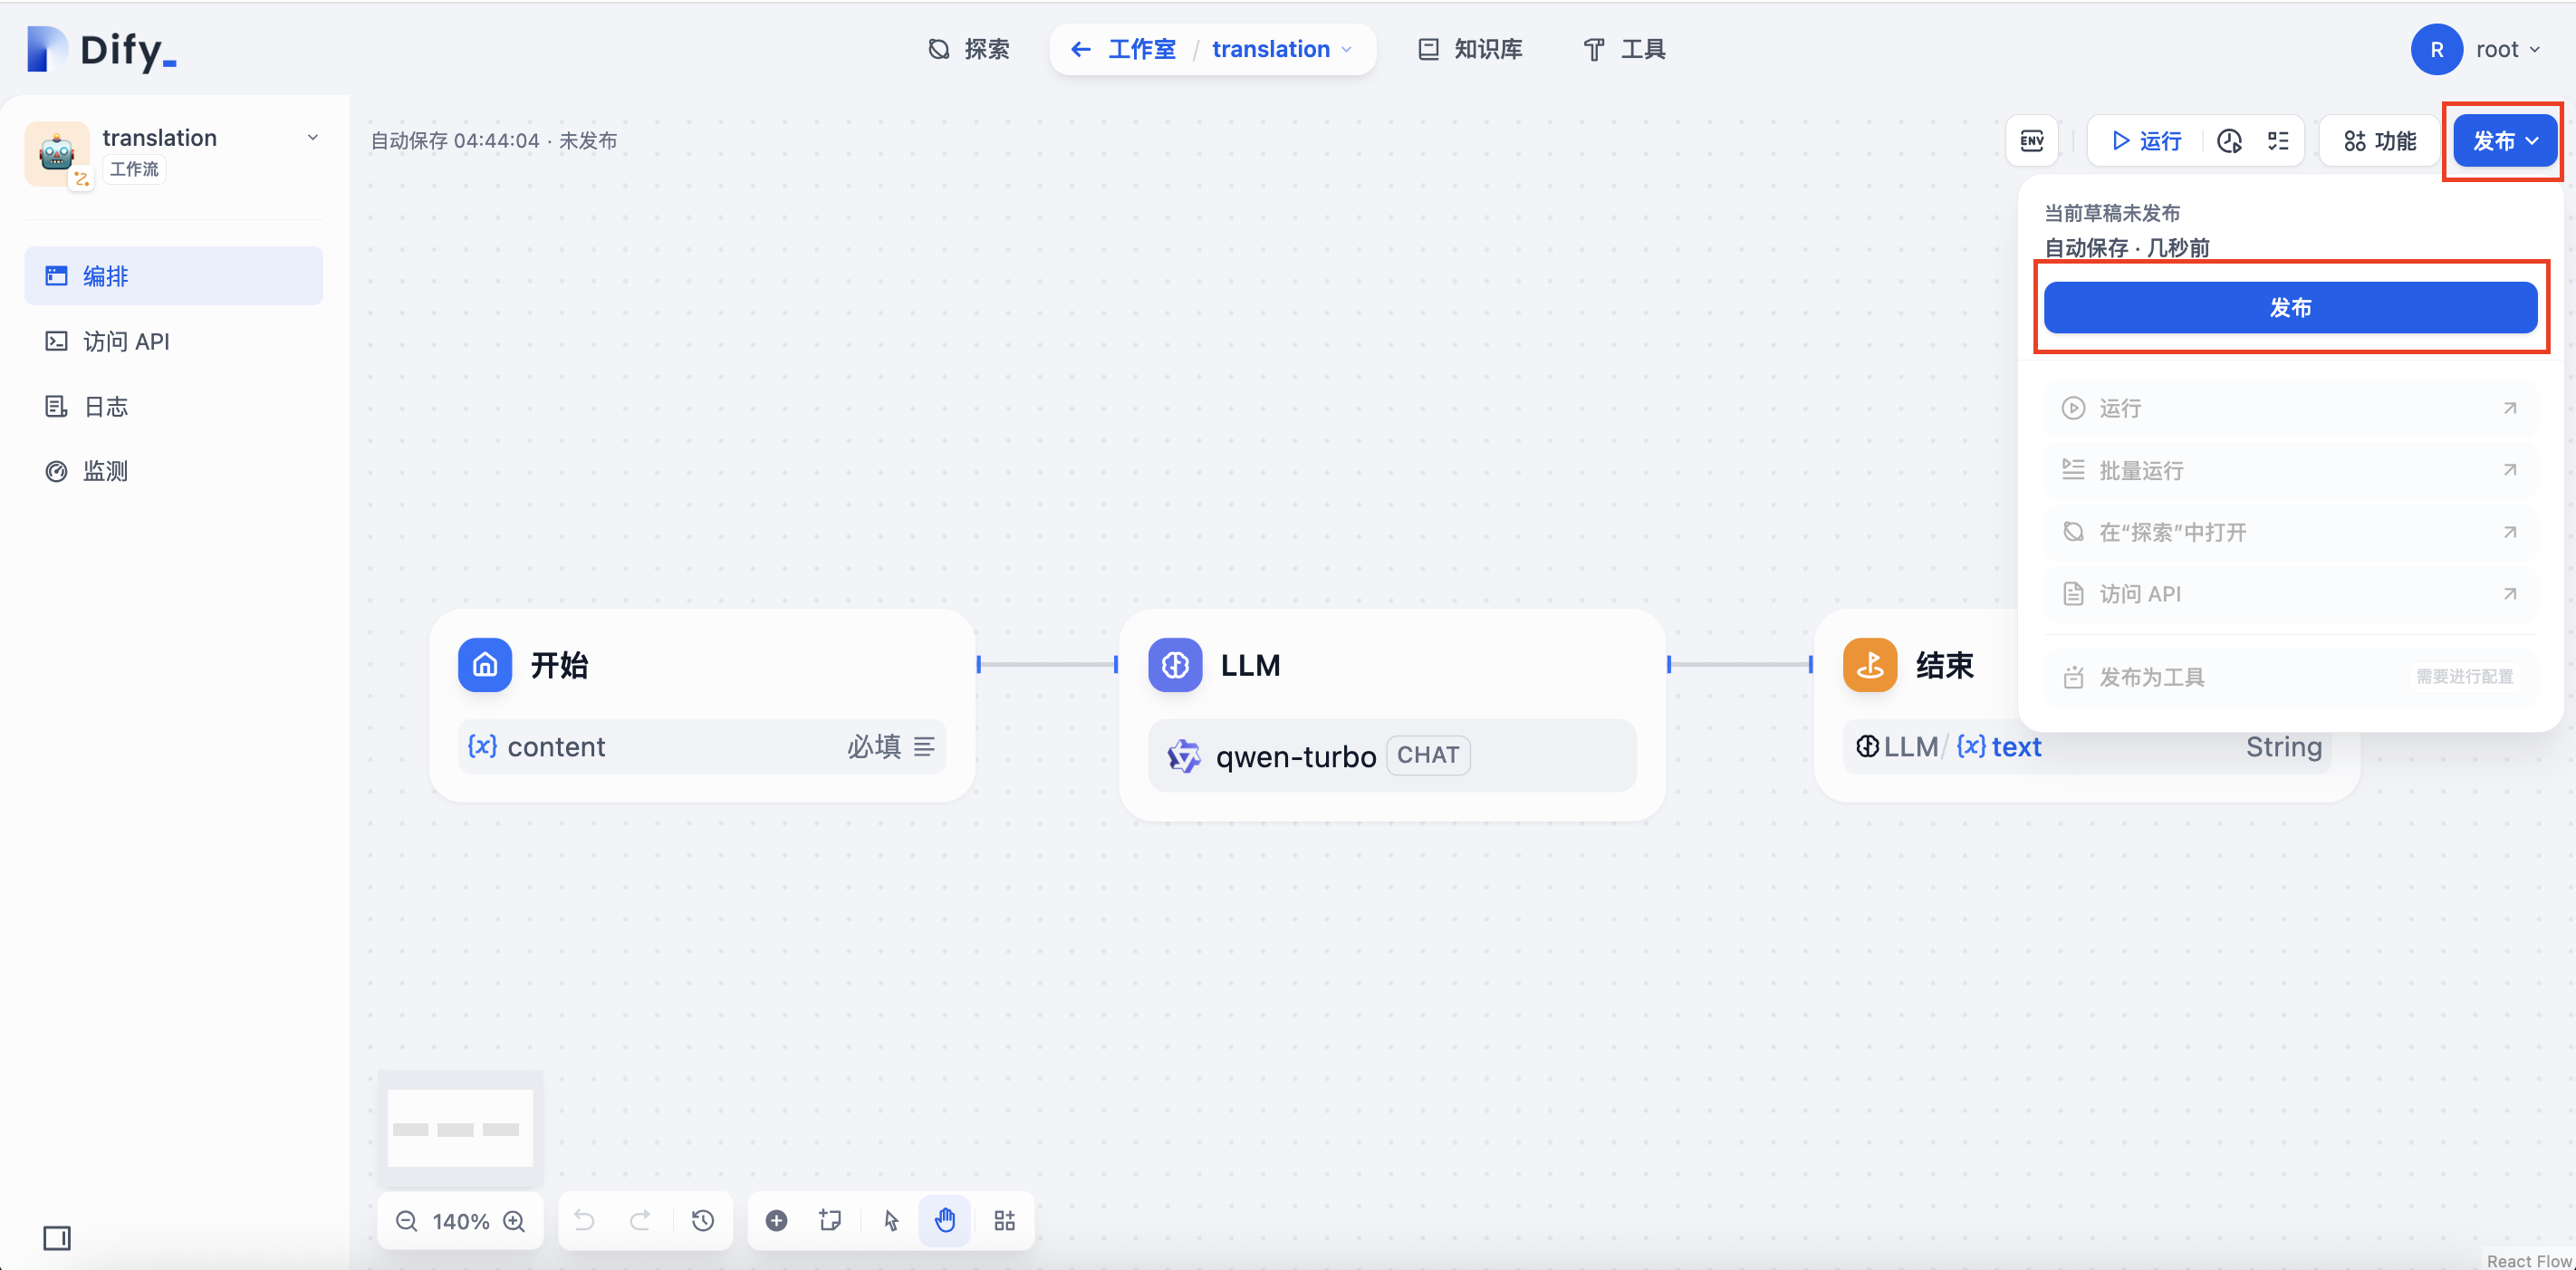This screenshot has height=1270, width=2576.
Task: Click the minimap thumbnail on canvas
Action: click(460, 1128)
